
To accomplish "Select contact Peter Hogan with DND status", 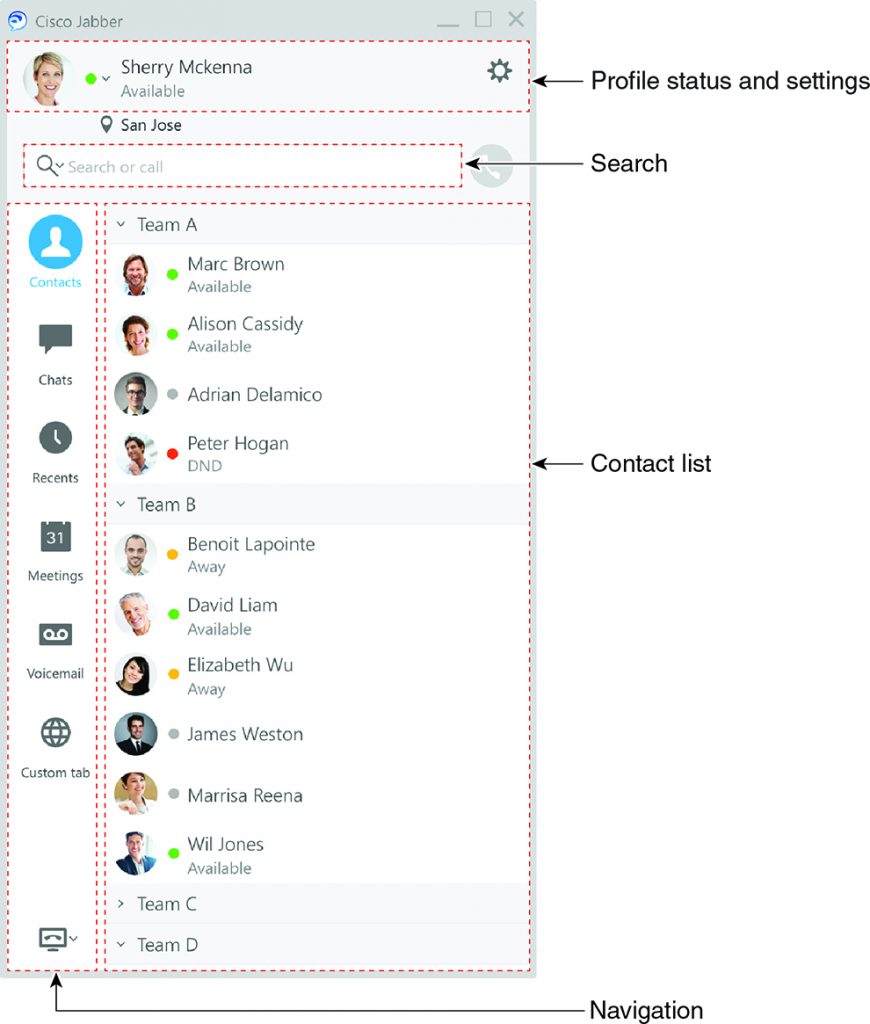I will (x=319, y=453).
